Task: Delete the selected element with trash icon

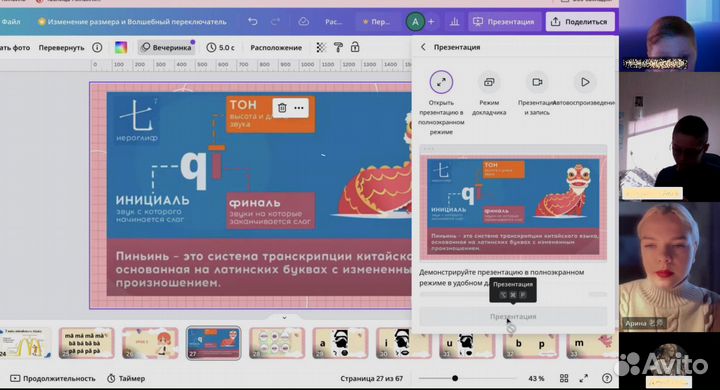Action: coord(282,108)
